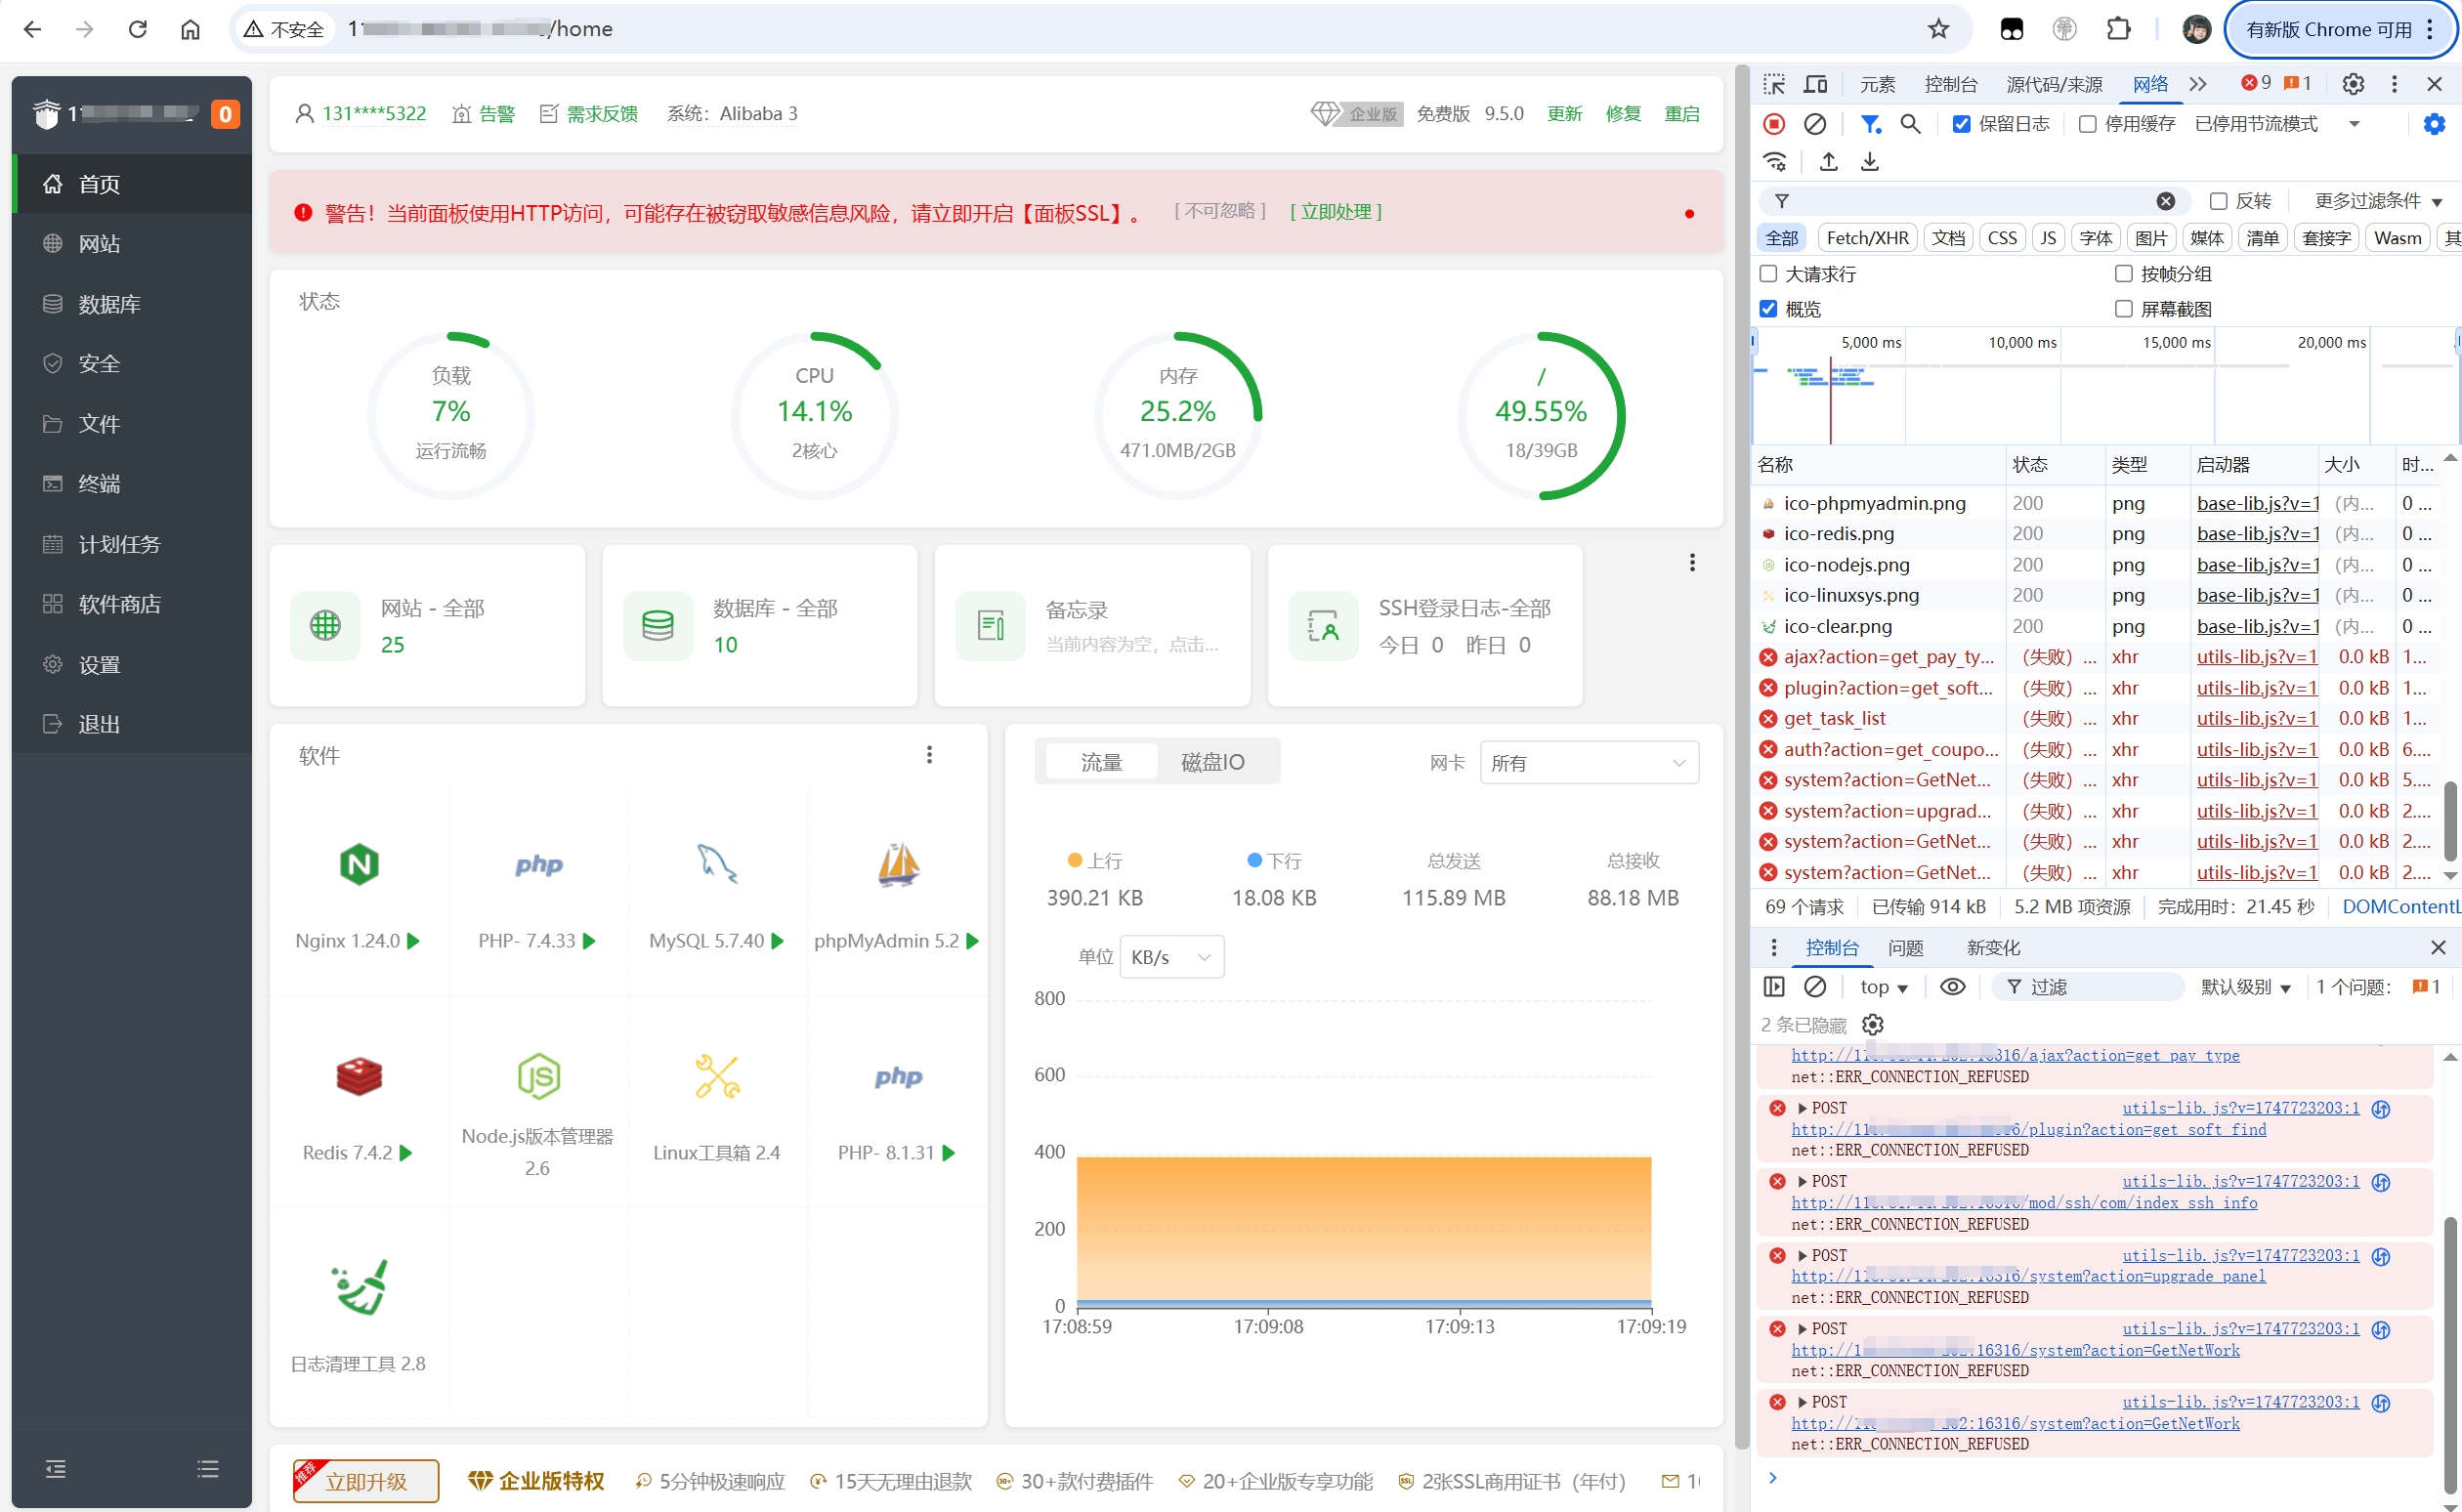
Task: Click the memo note card icon
Action: [x=990, y=626]
